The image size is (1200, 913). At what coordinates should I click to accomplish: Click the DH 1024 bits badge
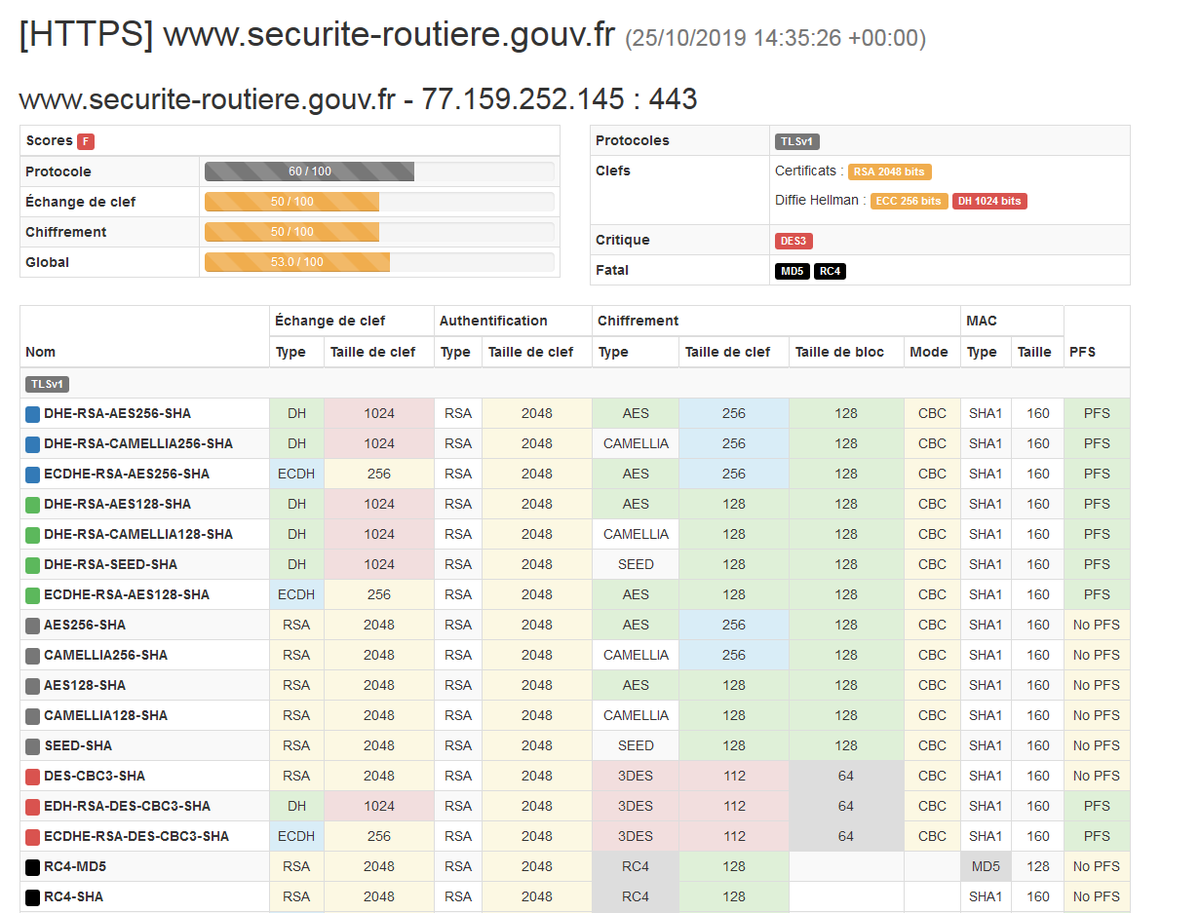989,201
